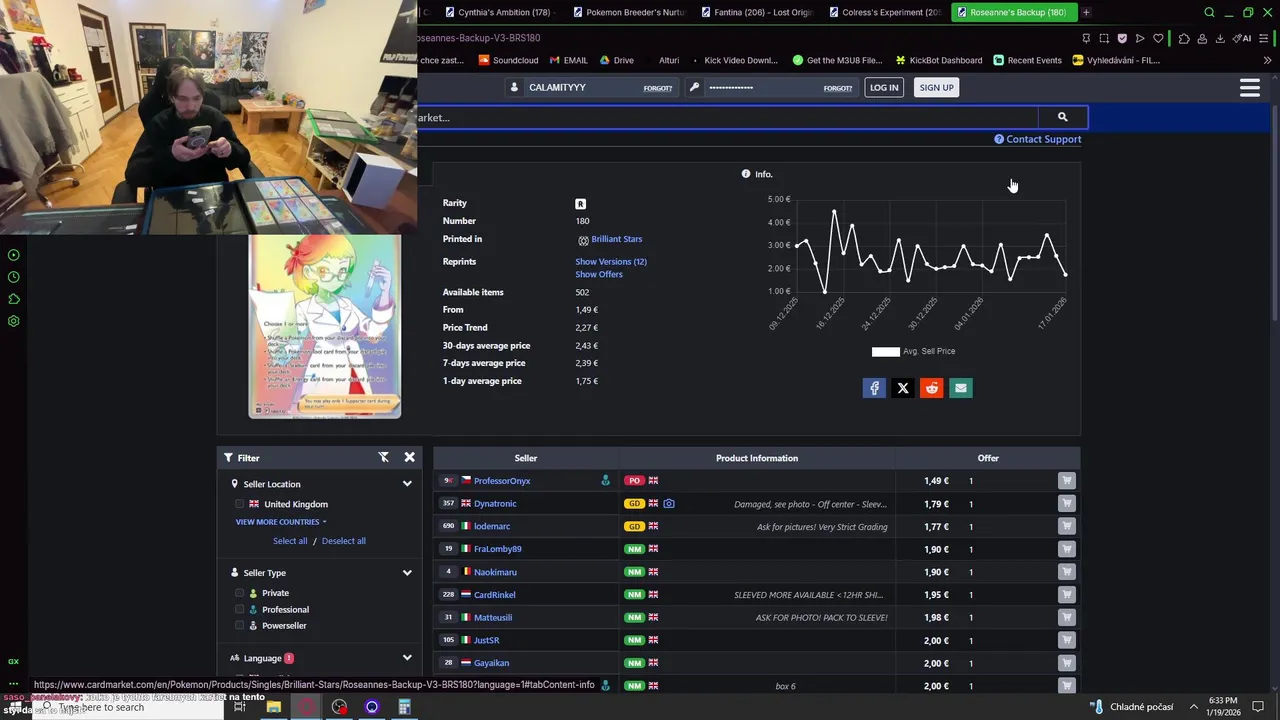Screen dimensions: 1280x720
Task: Add JustSR's 2,00 € offer to cart
Action: [x=1067, y=640]
